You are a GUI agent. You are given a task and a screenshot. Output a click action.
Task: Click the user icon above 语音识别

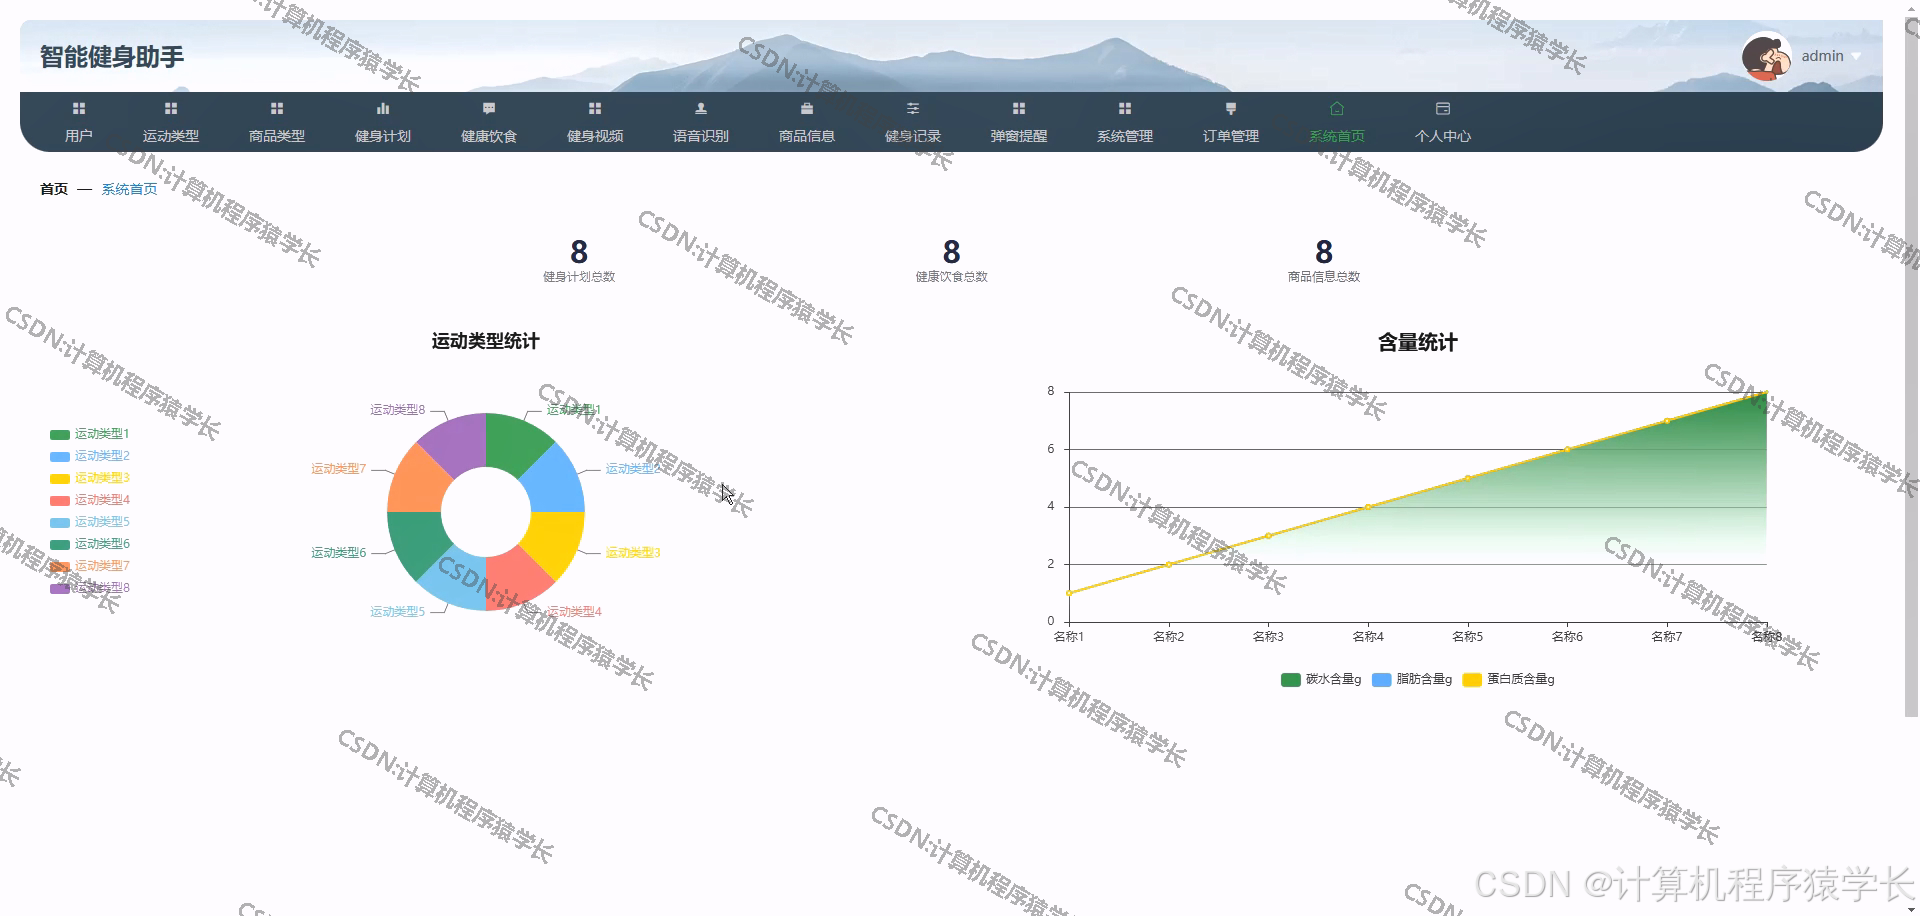point(701,108)
